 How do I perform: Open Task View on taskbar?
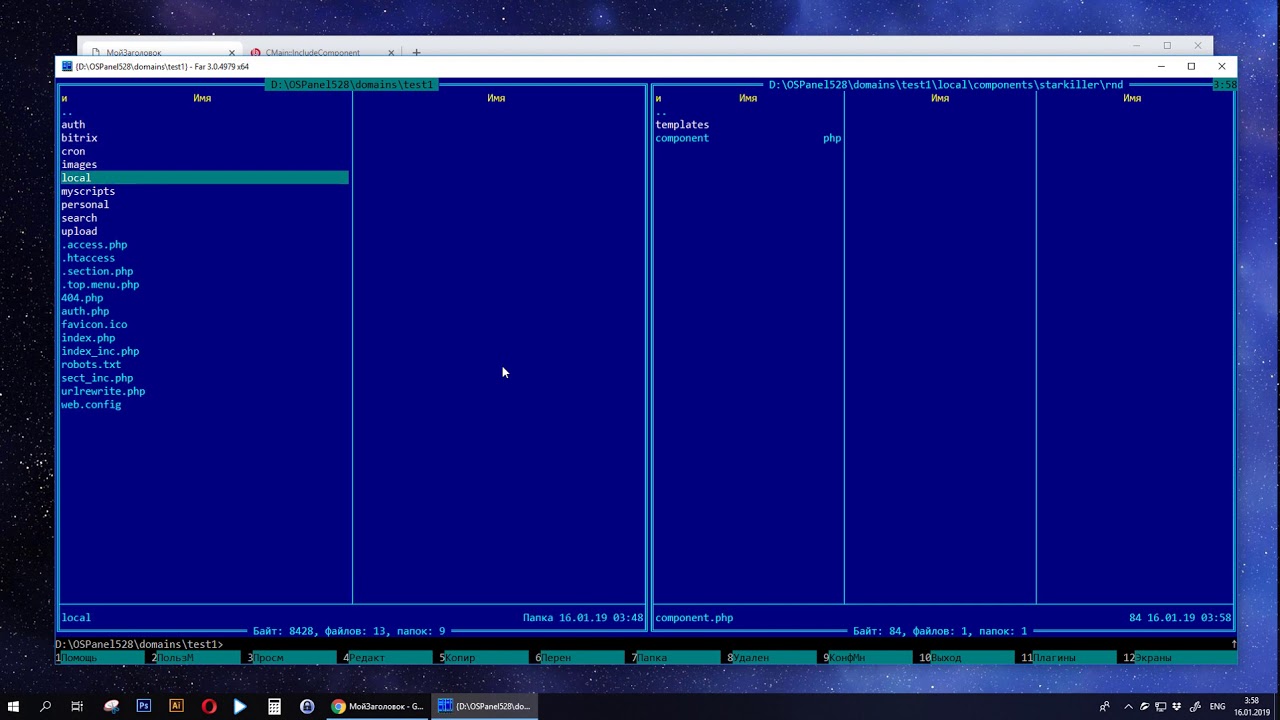tap(77, 706)
